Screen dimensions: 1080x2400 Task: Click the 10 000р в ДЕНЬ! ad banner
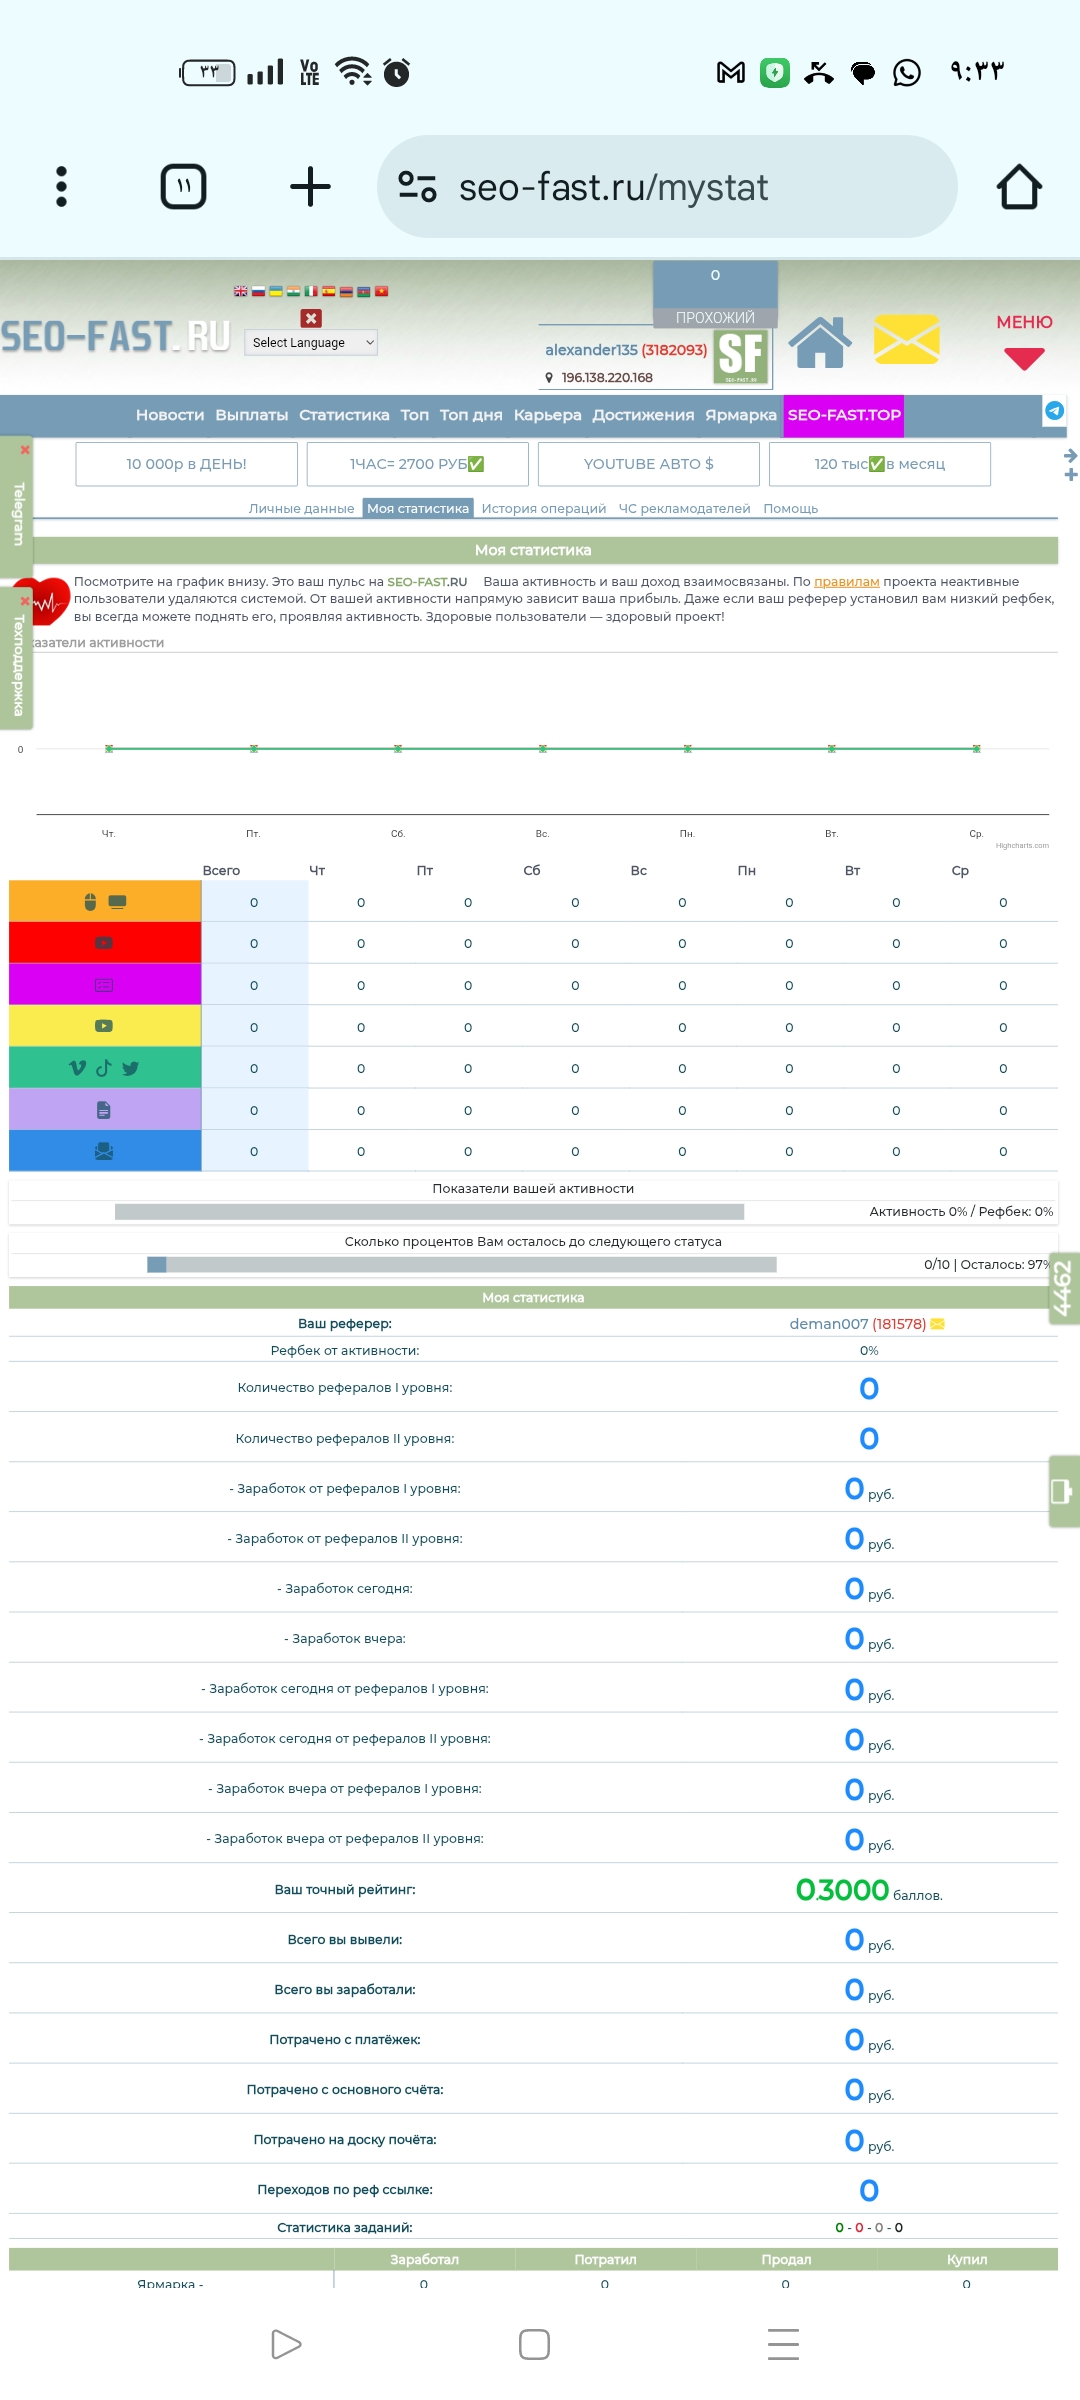click(x=186, y=464)
